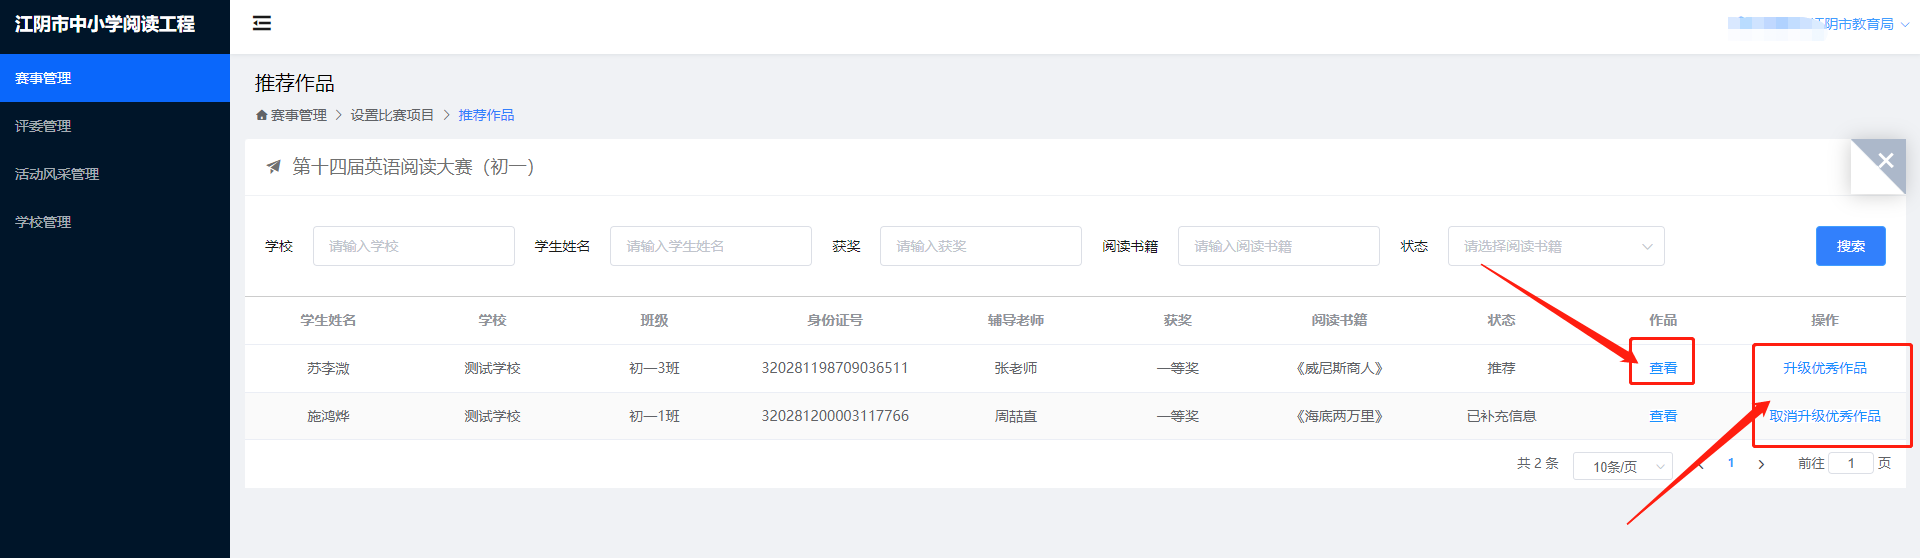The width and height of the screenshot is (1920, 558).
Task: Click the 搜索 button
Action: tap(1851, 246)
